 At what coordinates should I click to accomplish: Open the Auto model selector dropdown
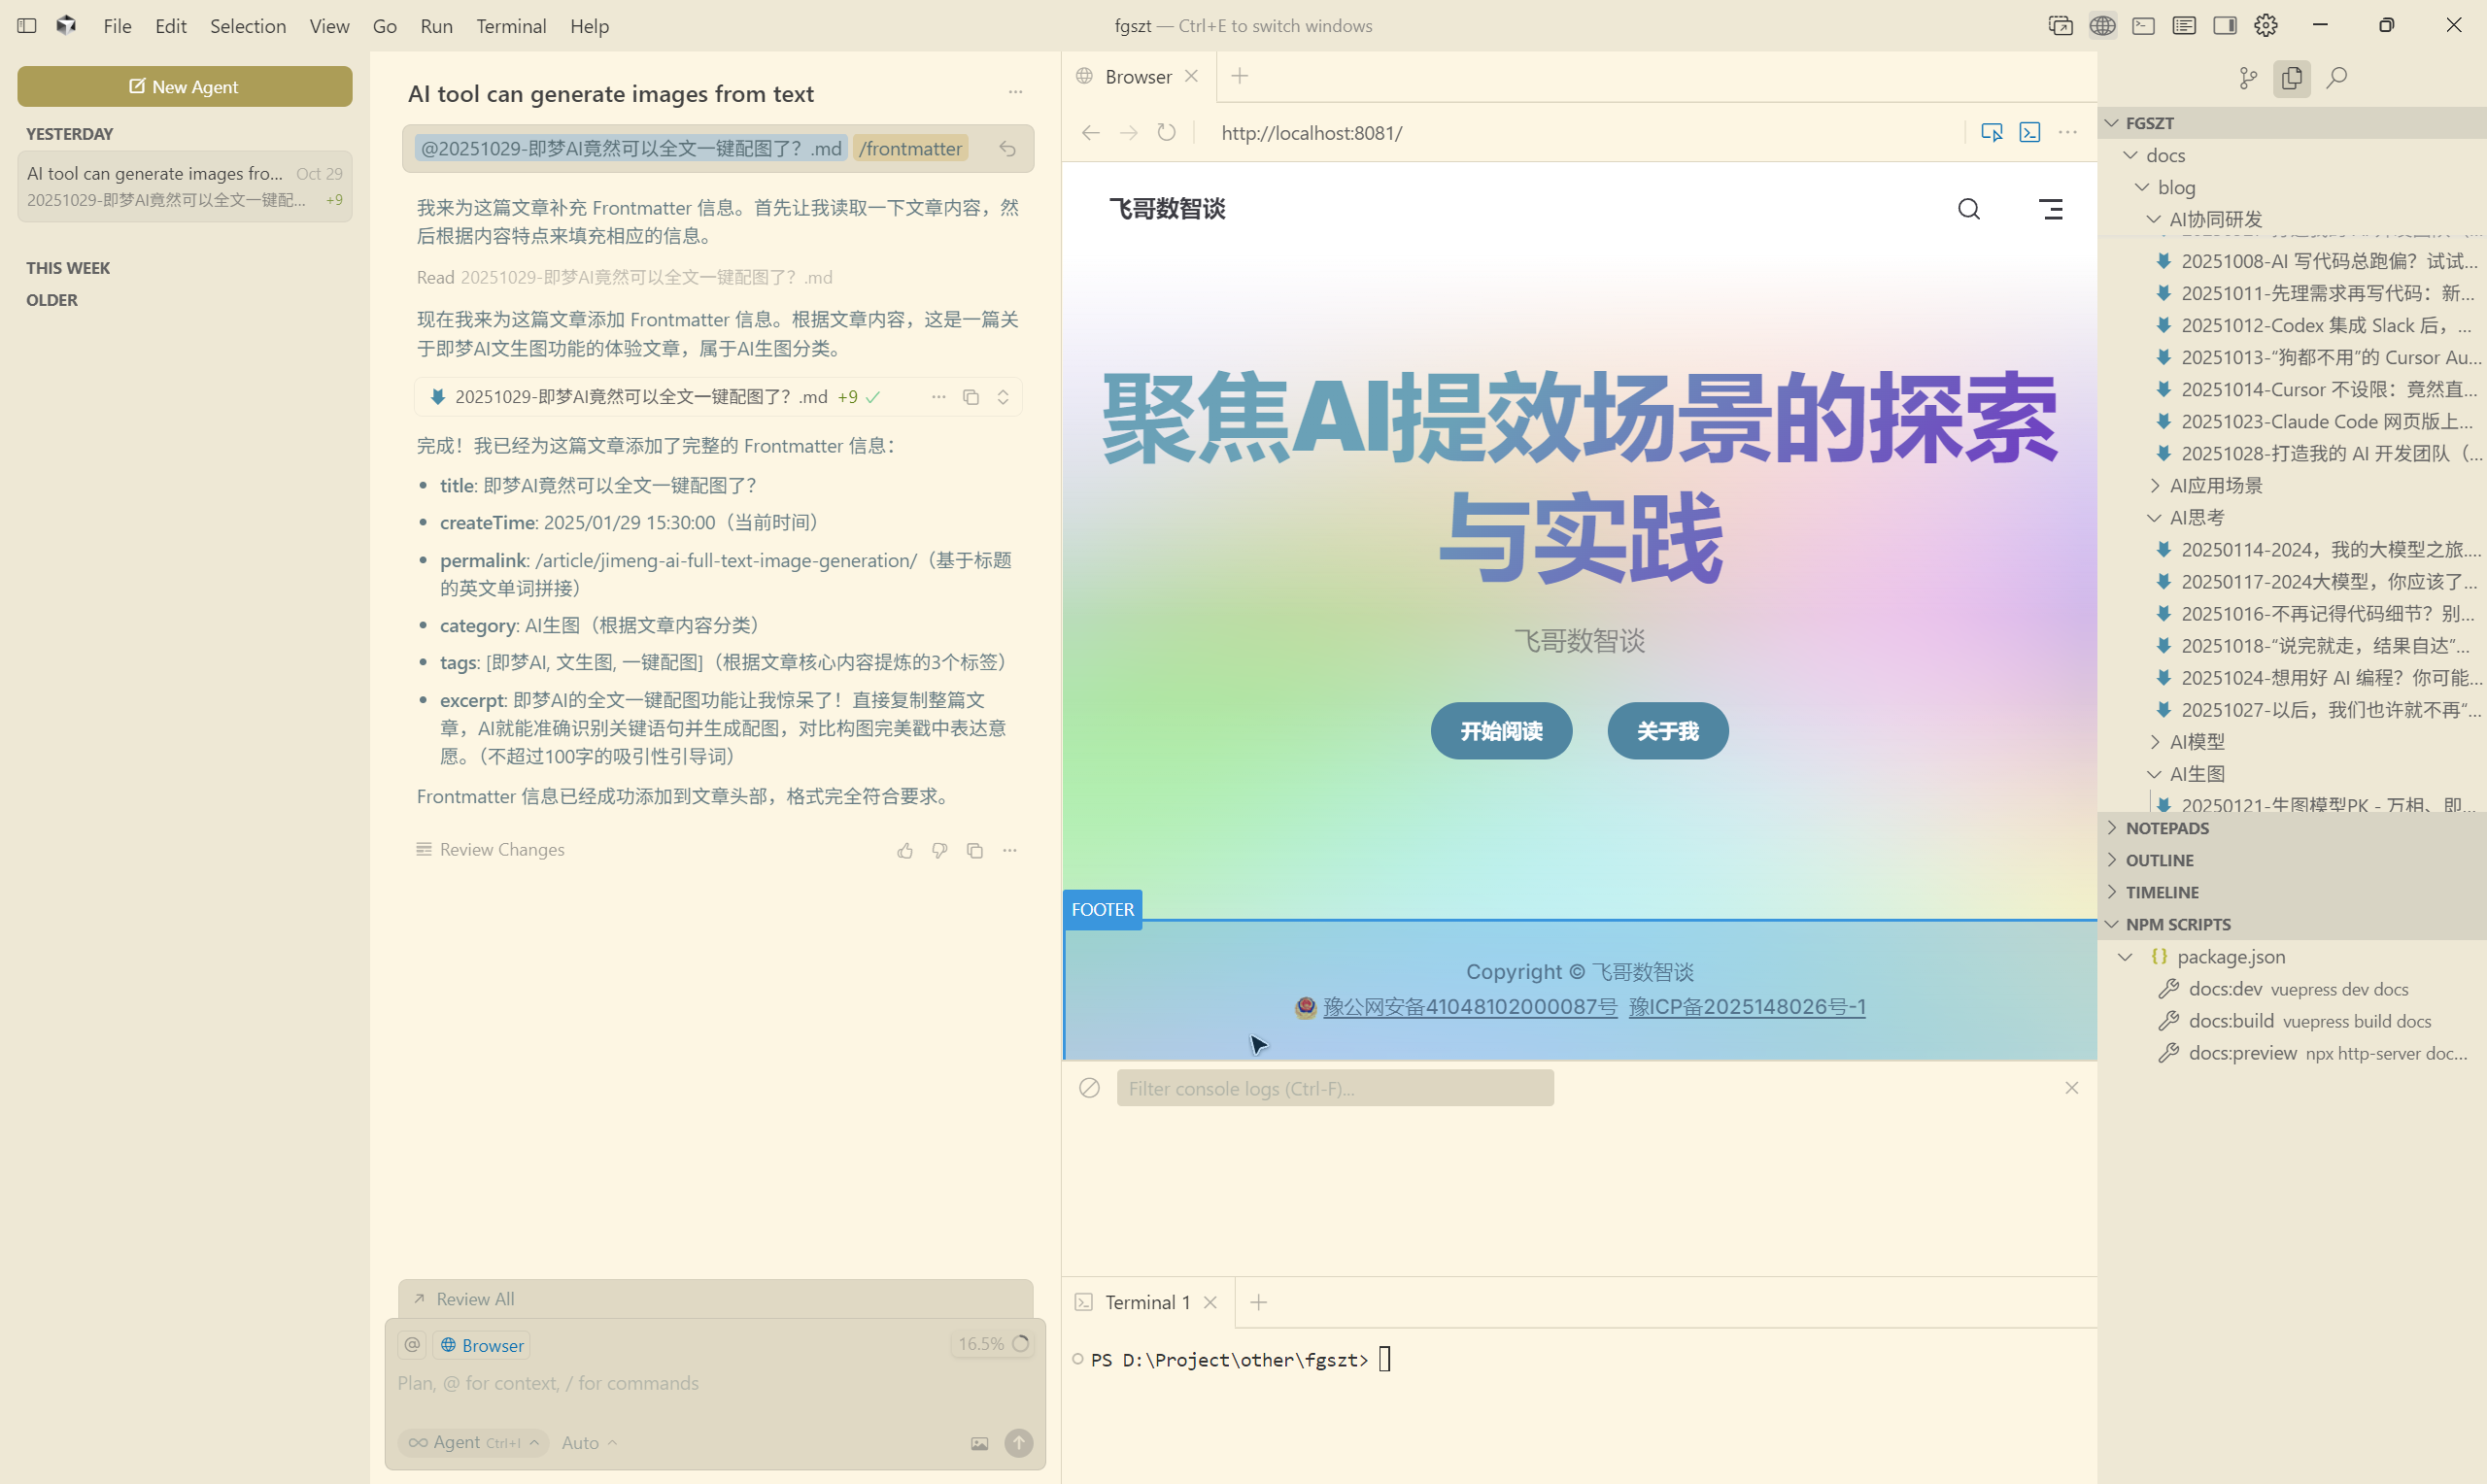(589, 1442)
